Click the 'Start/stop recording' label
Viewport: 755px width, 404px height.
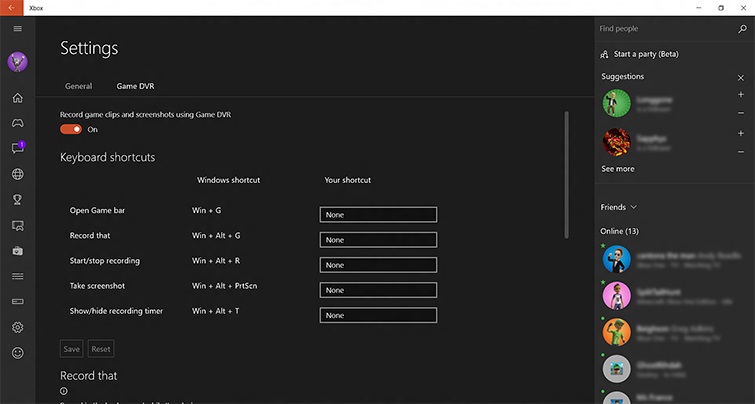click(104, 261)
